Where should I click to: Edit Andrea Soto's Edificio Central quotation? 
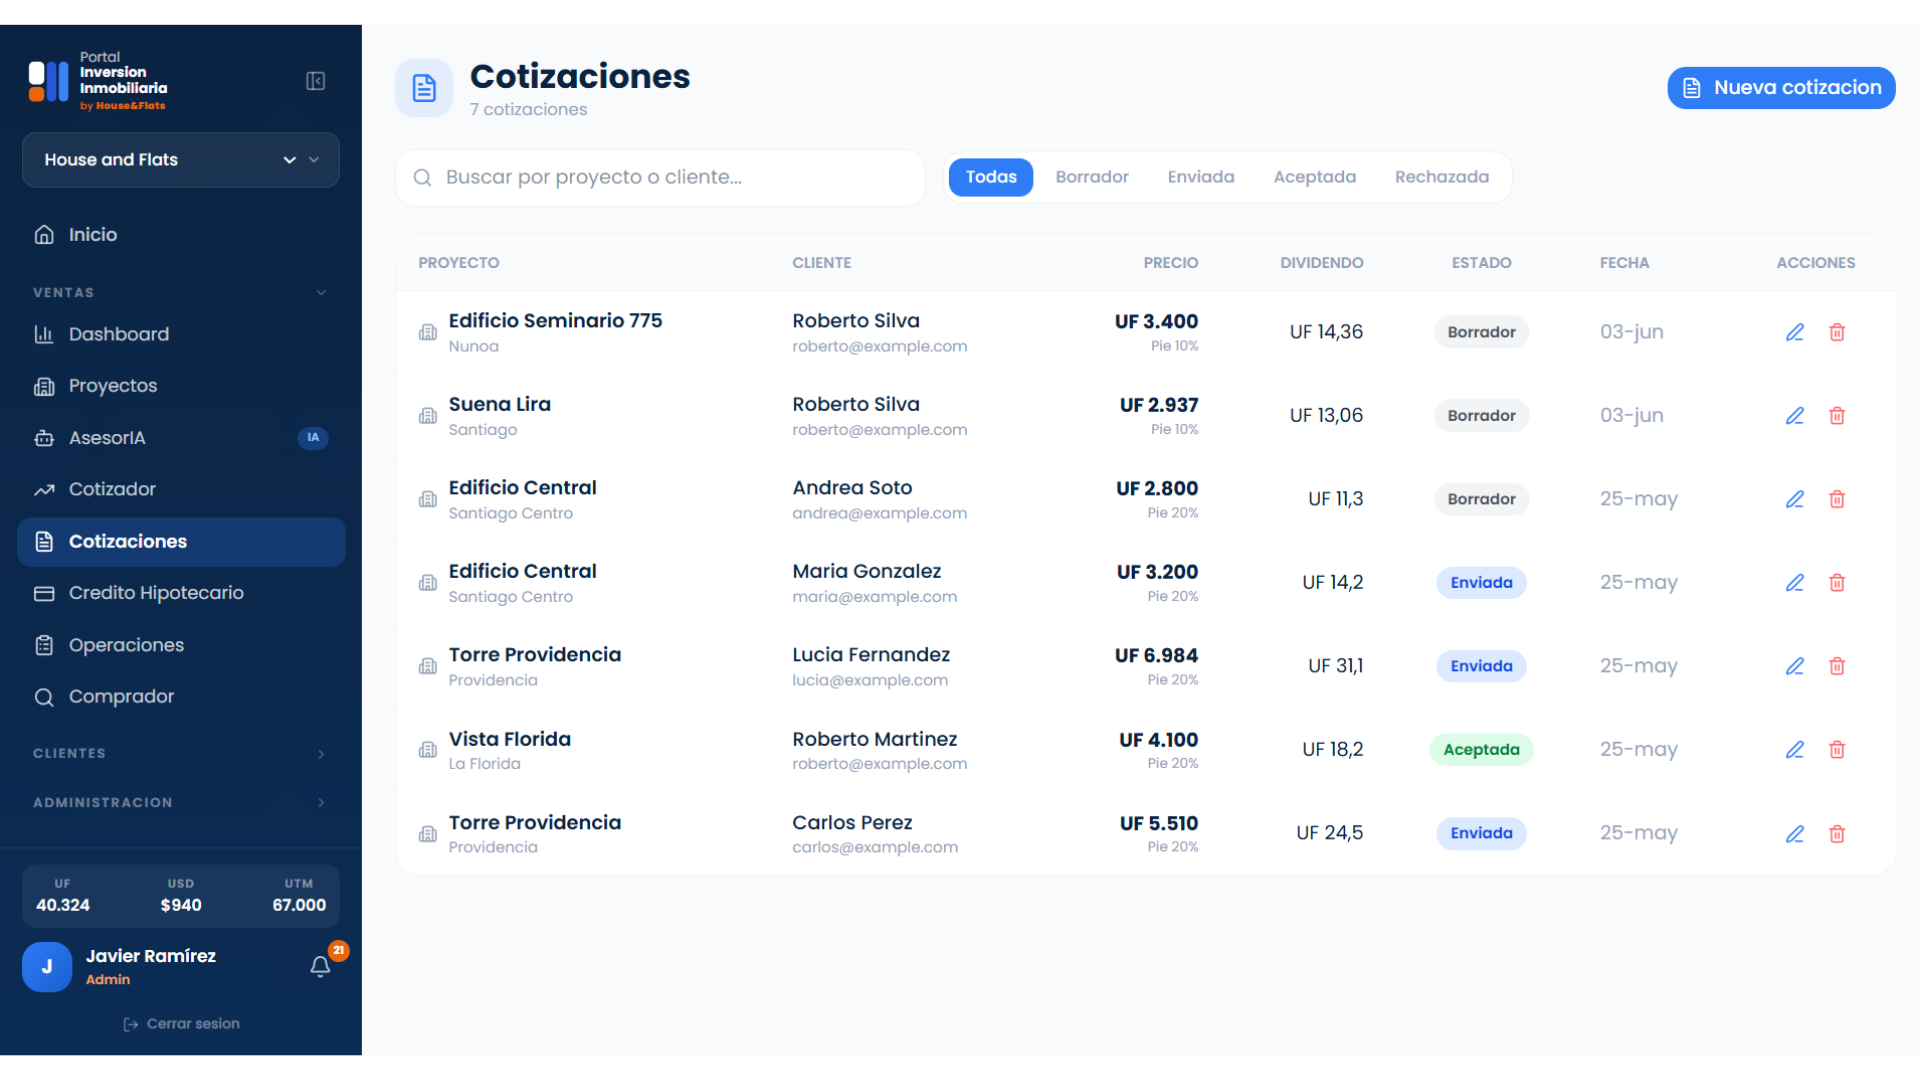(1795, 499)
